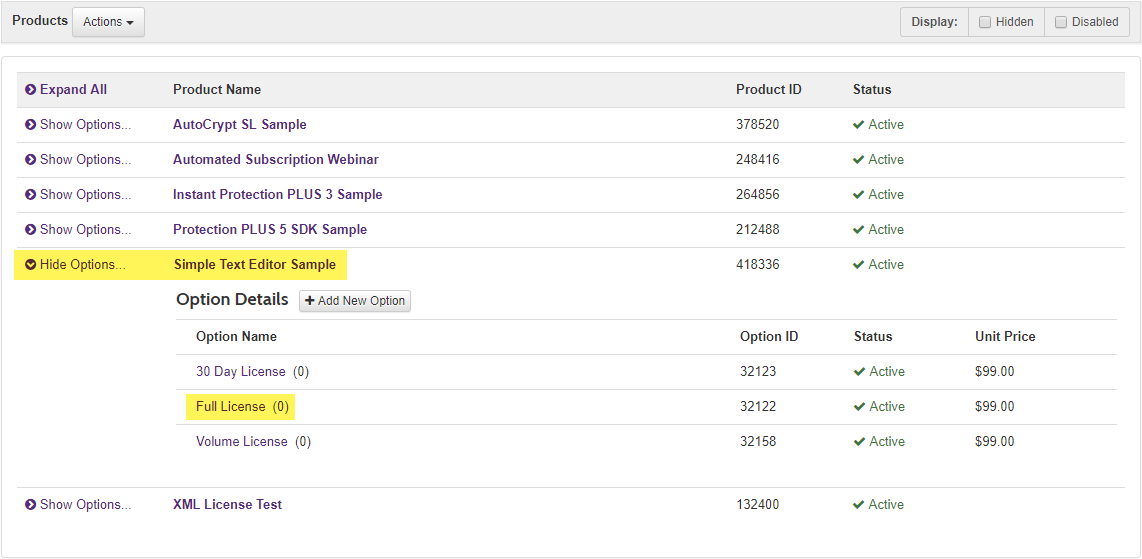Open the Simple Text Editor Sample product
1142x559 pixels.
(255, 265)
